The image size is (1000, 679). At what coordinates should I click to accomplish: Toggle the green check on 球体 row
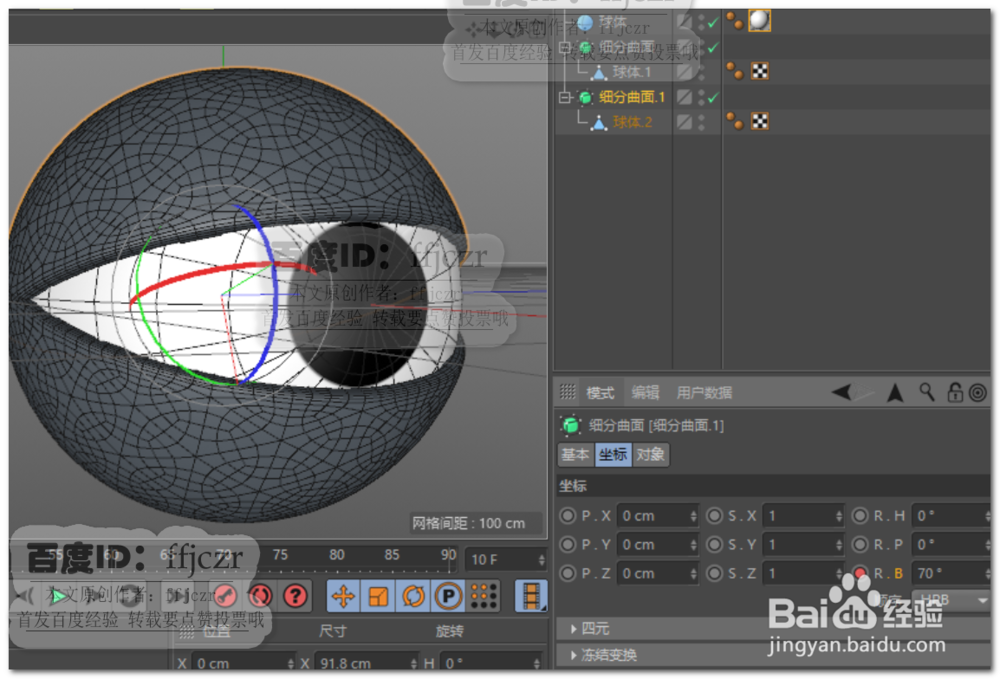click(x=713, y=22)
